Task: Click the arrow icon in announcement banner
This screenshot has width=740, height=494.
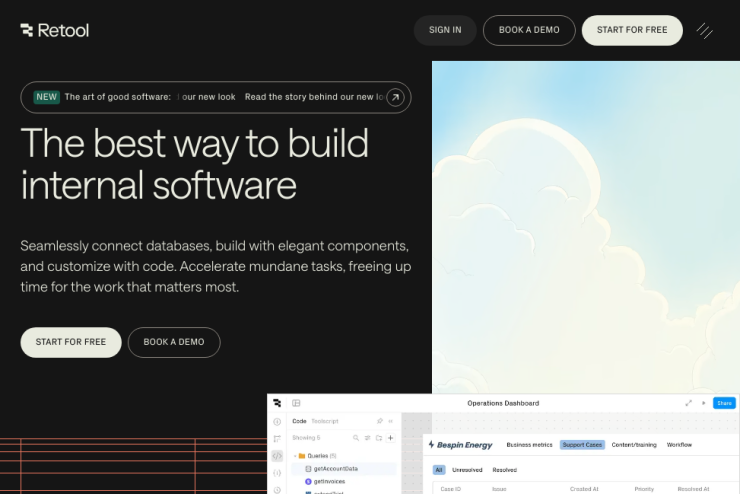Action: 395,97
